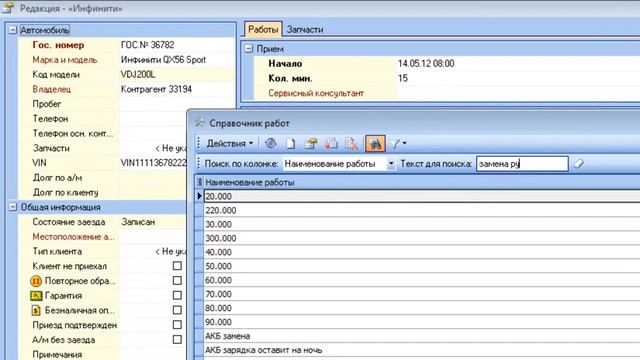
Task: Toggle the highlighted binoculars search icon
Action: (x=375, y=143)
